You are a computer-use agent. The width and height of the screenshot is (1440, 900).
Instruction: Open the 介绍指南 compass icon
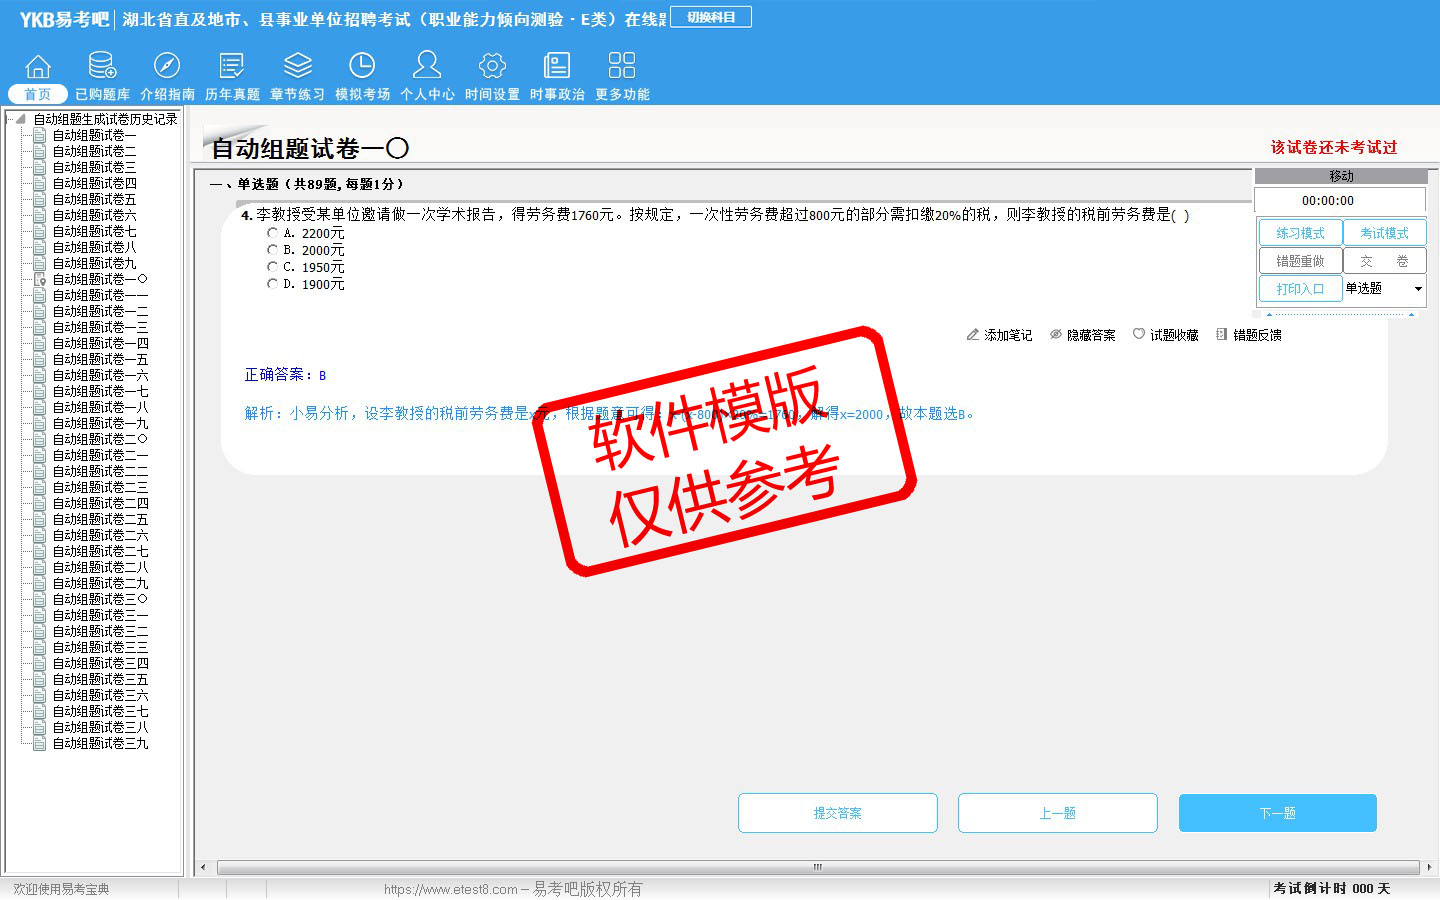pos(167,66)
